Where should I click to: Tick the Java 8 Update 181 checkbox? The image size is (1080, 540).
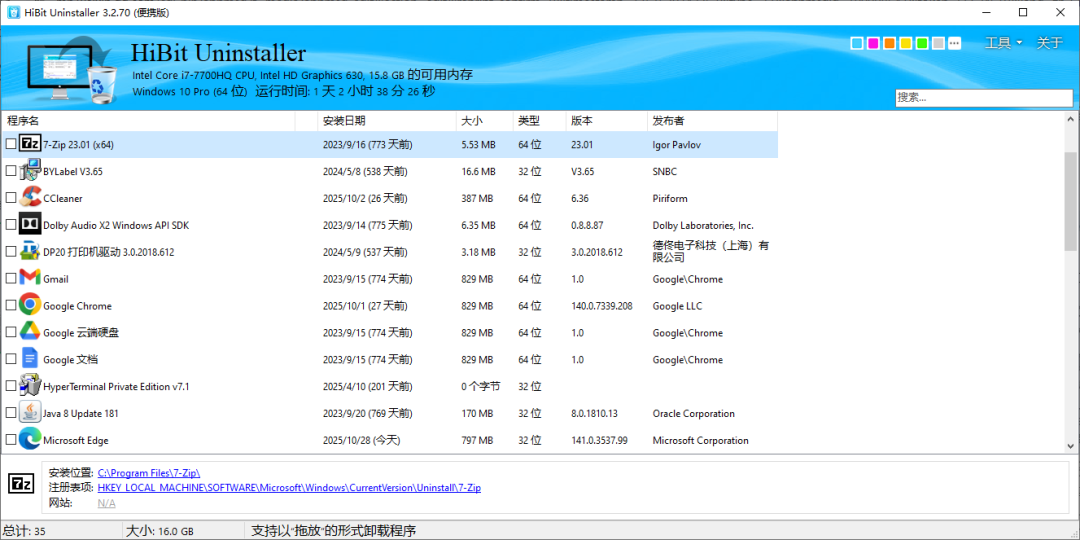coord(10,413)
